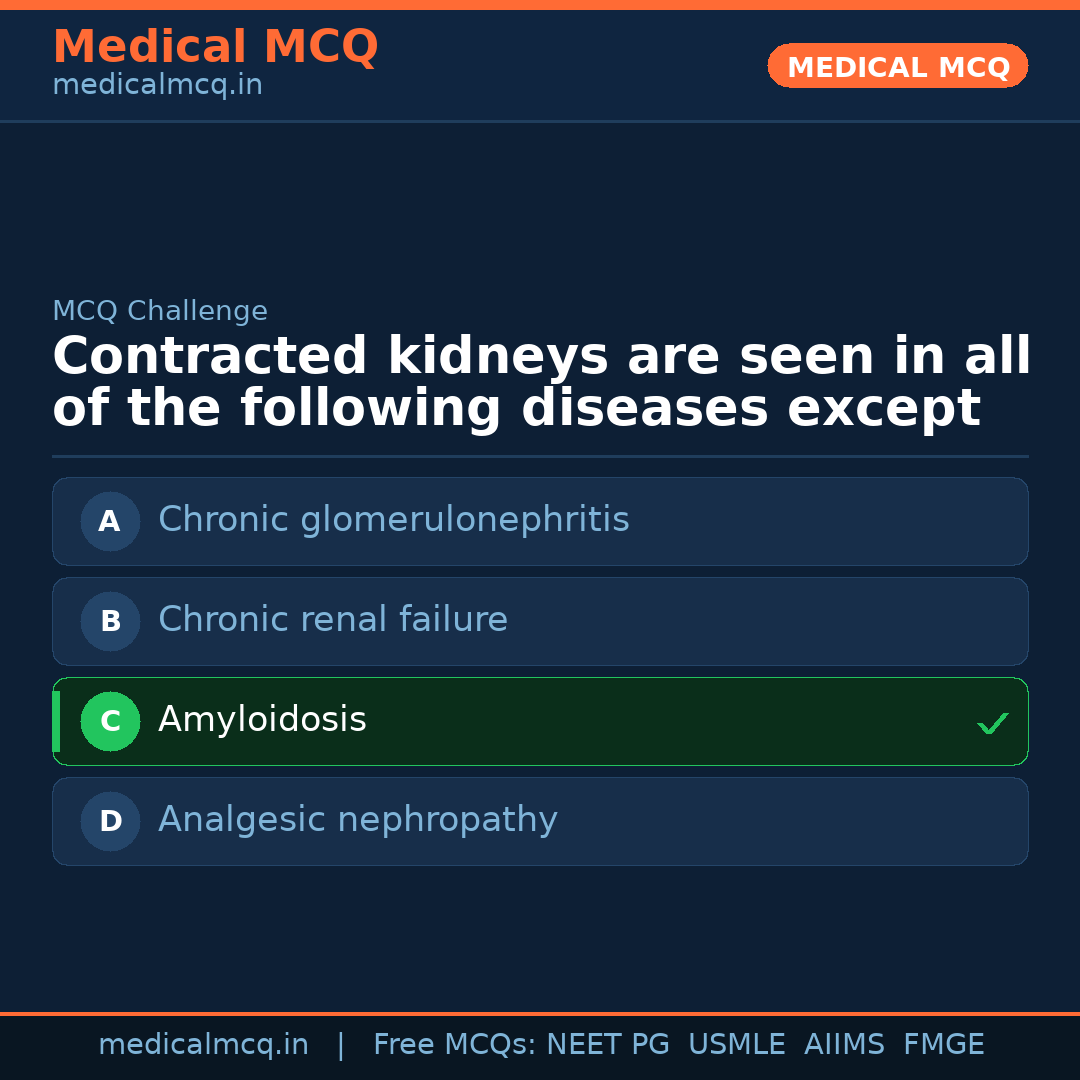This screenshot has width=1080, height=1080.
Task: Select letter B option circle
Action: 110,621
